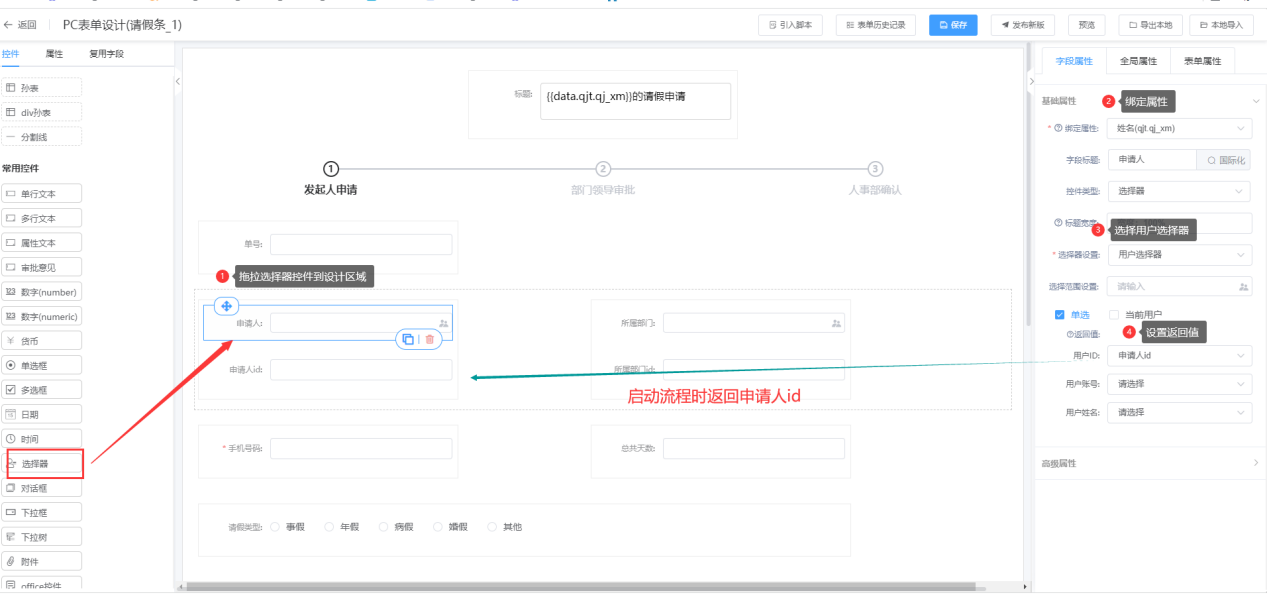The height and width of the screenshot is (597, 1267).
Task: Click the copy icon on selected field
Action: coord(408,339)
